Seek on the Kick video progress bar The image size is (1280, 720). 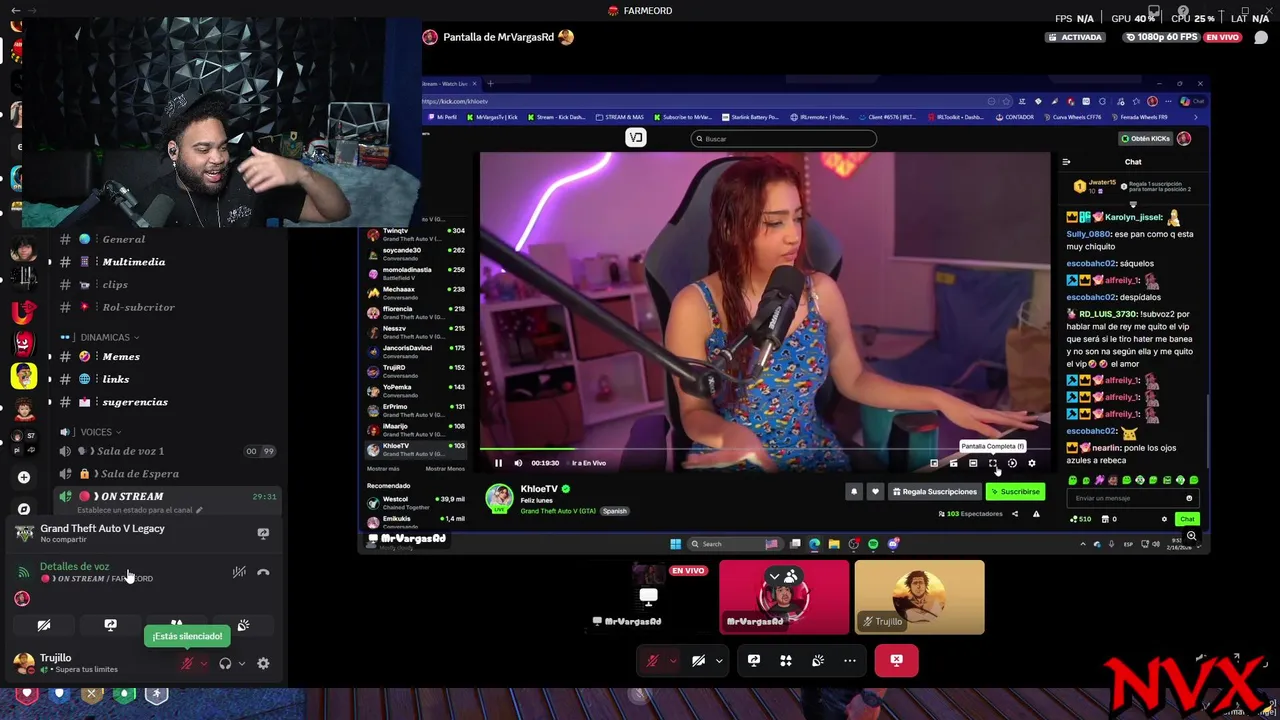point(765,449)
